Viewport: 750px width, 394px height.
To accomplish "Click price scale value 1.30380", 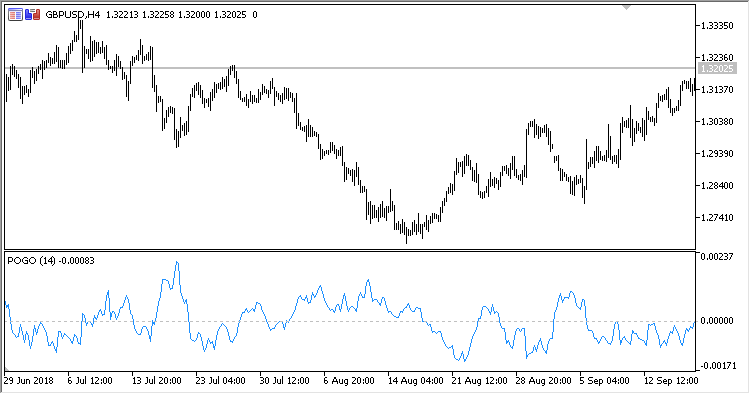I will (x=717, y=122).
